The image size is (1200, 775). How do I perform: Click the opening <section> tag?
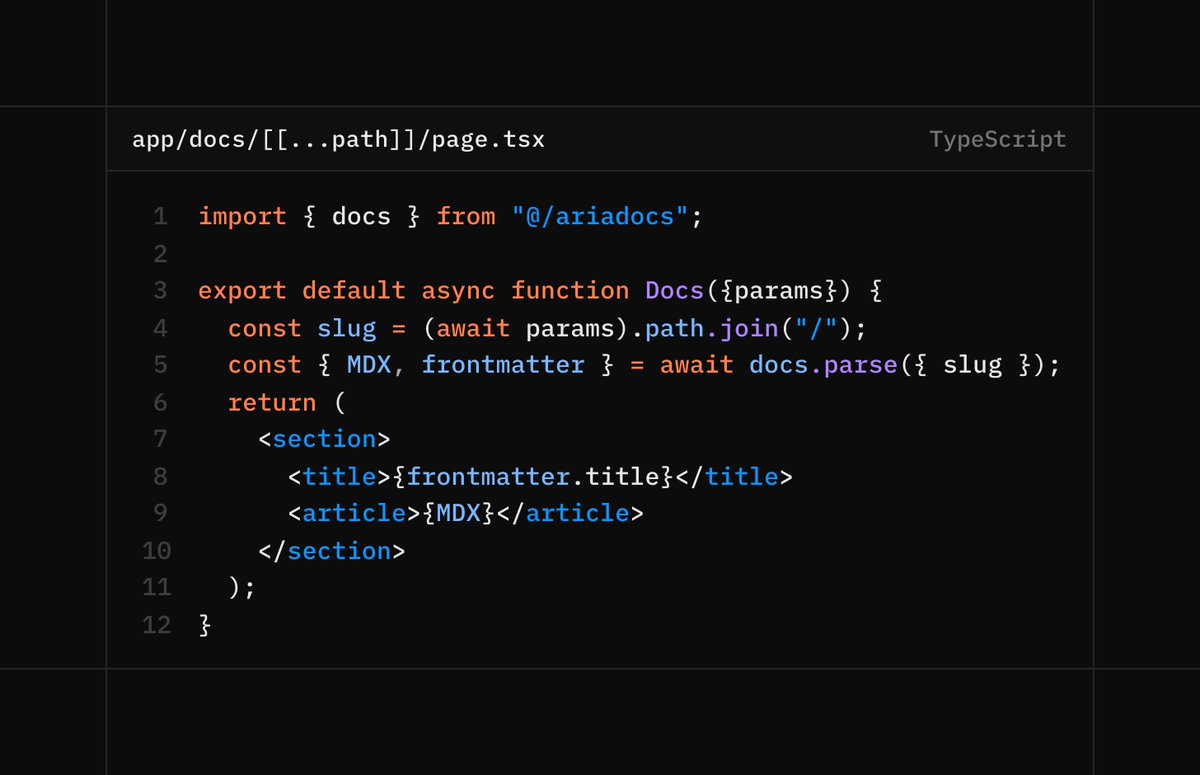click(x=324, y=440)
